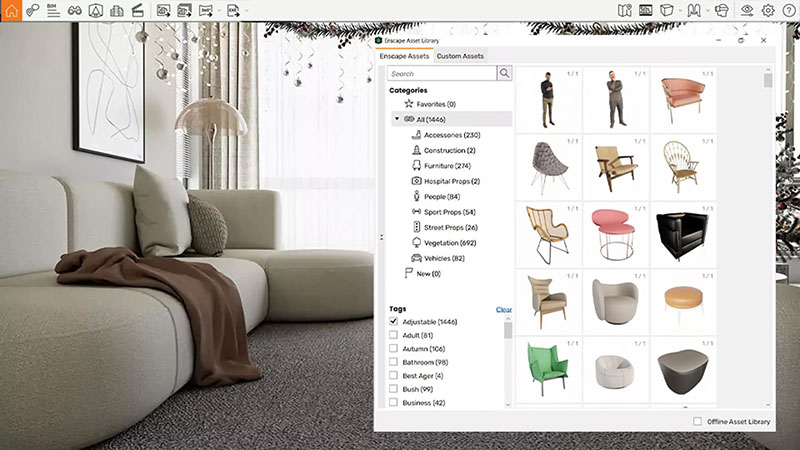Click the binoculars view icon

click(74, 10)
